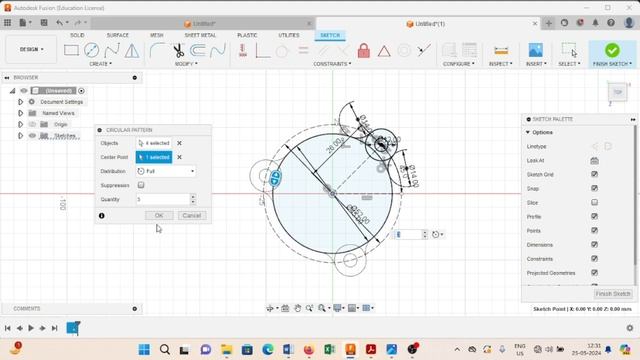
Task: Select the Center Diameter Circle tool
Action: click(x=91, y=50)
